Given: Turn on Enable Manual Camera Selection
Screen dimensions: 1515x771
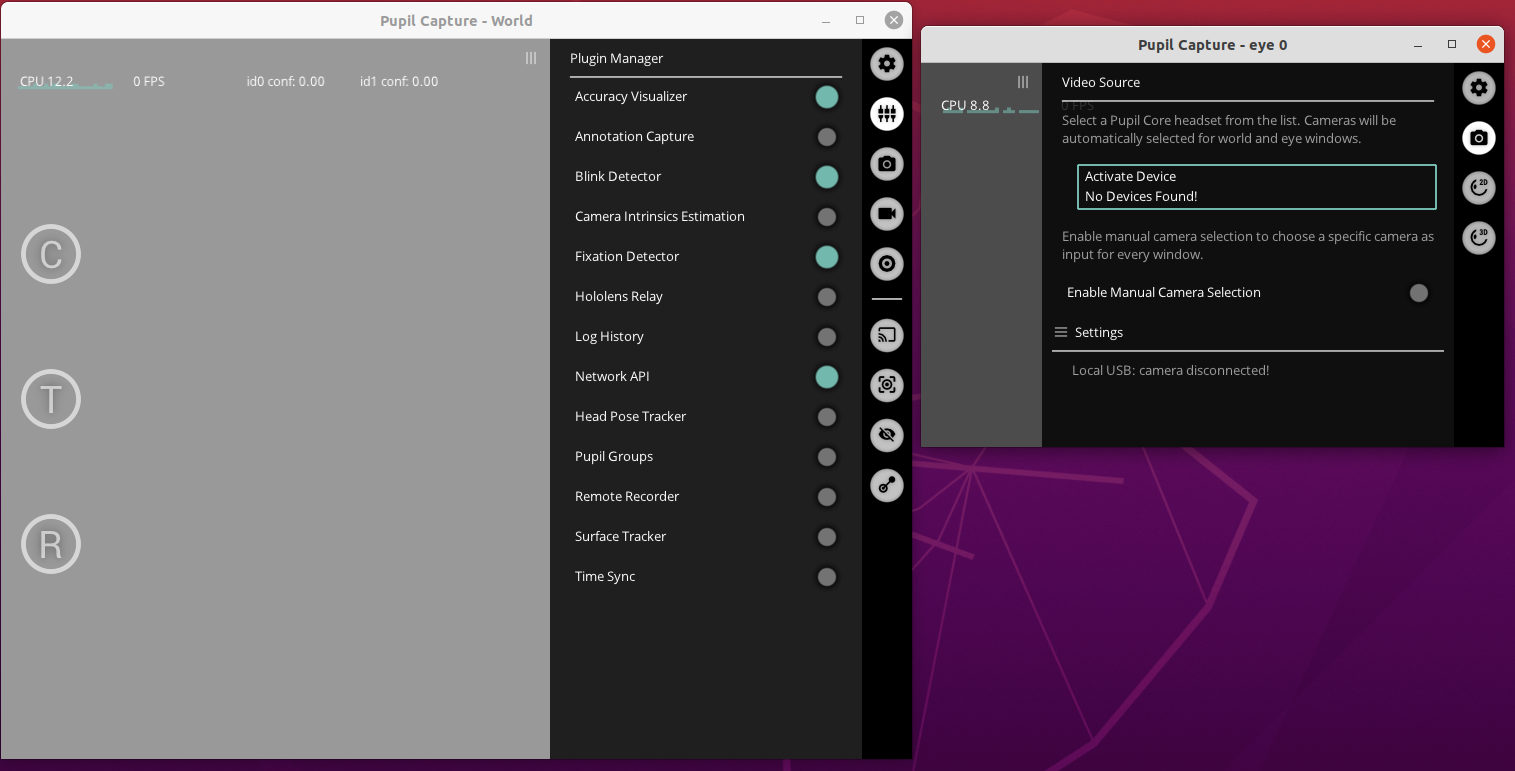Looking at the screenshot, I should click(1418, 293).
